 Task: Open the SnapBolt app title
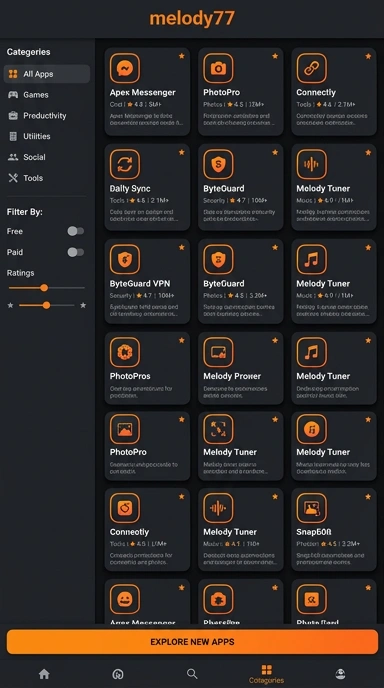click(x=314, y=532)
